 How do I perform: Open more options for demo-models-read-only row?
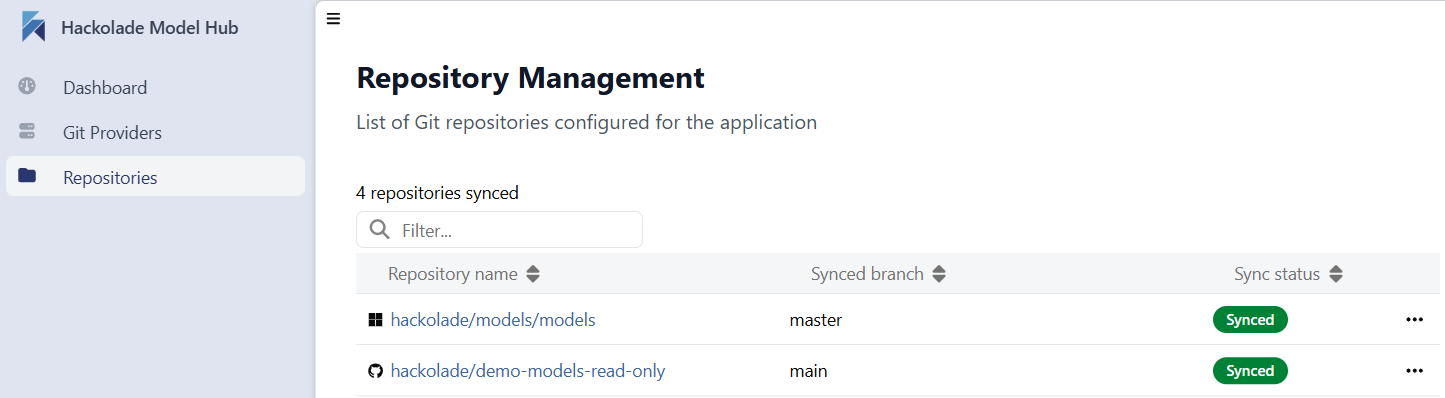tap(1414, 371)
